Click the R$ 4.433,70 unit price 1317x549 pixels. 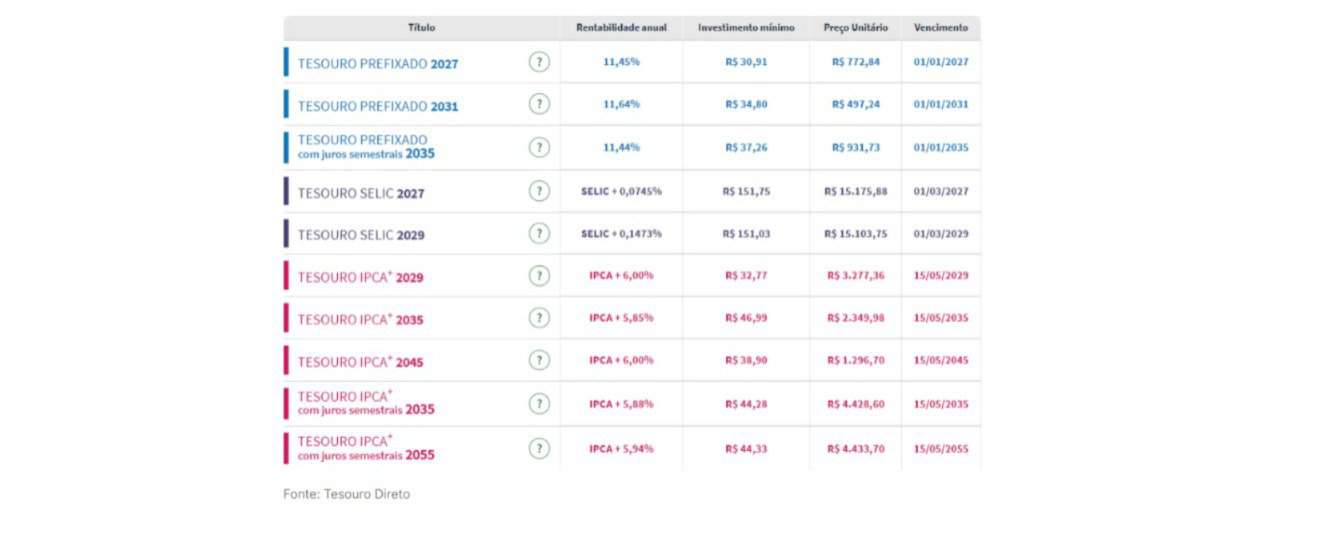point(855,449)
